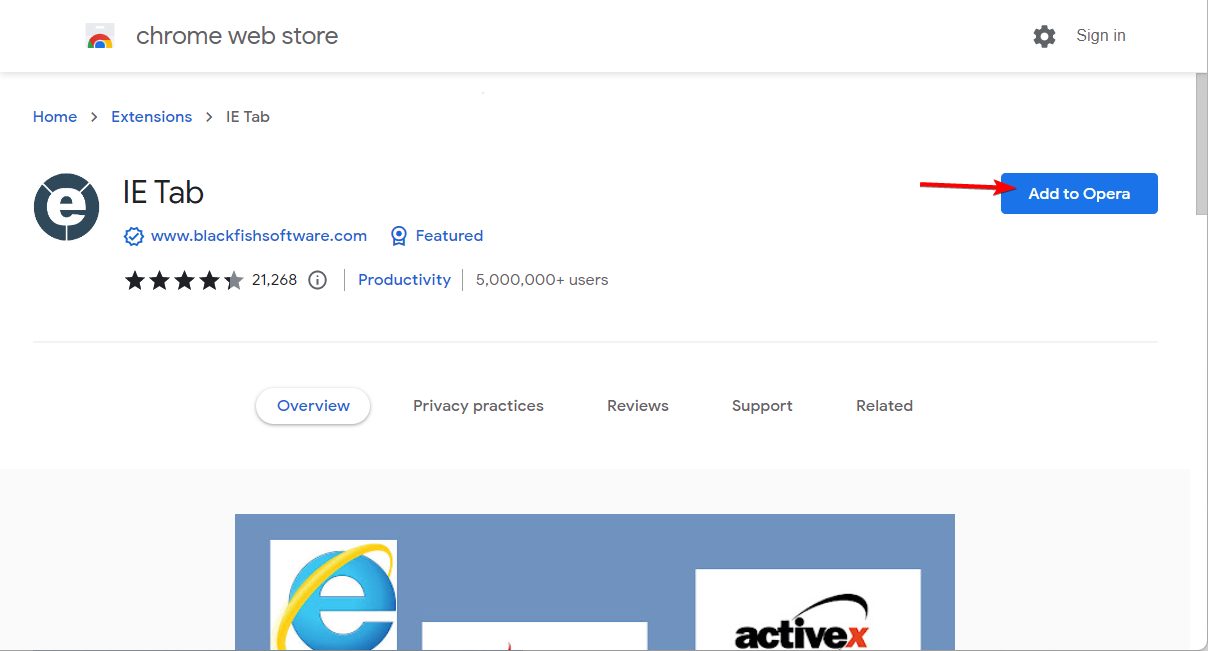1208x651 pixels.
Task: Open settings via the gear icon
Action: pyautogui.click(x=1044, y=37)
